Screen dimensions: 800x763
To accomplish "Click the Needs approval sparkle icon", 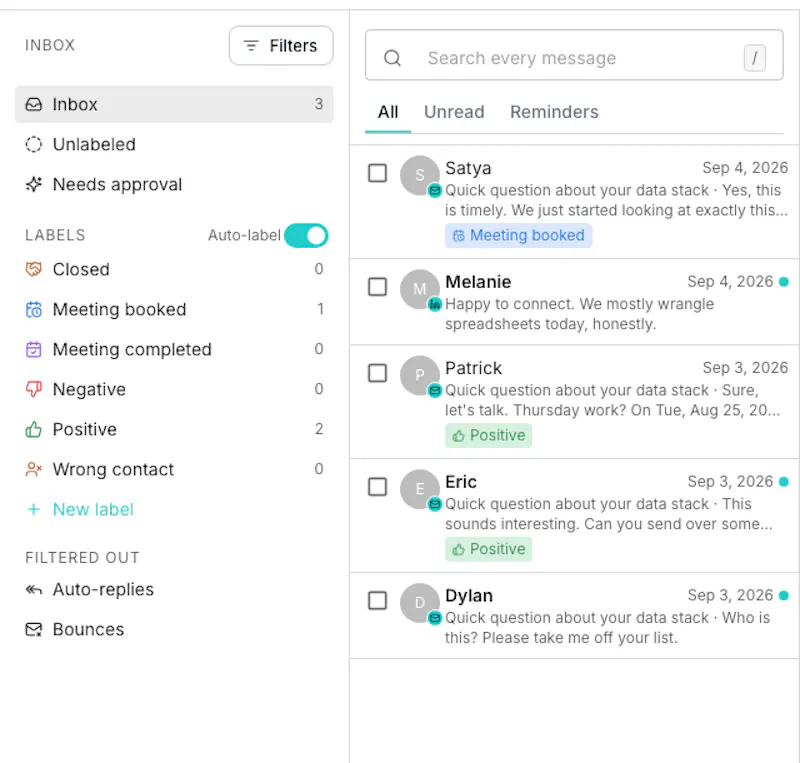I will point(34,184).
